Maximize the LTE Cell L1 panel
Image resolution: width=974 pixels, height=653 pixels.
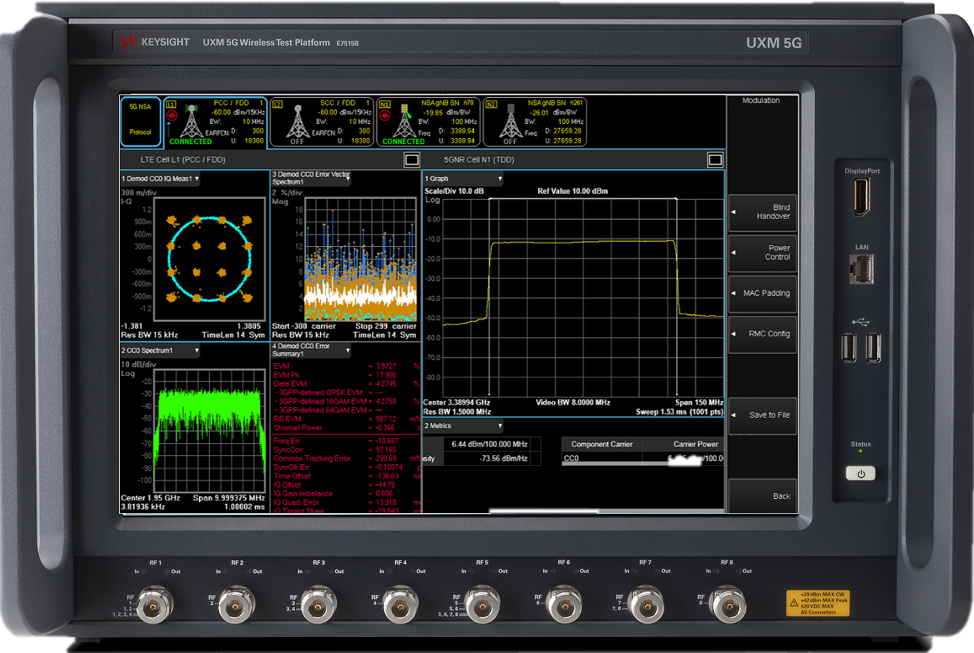tap(411, 159)
